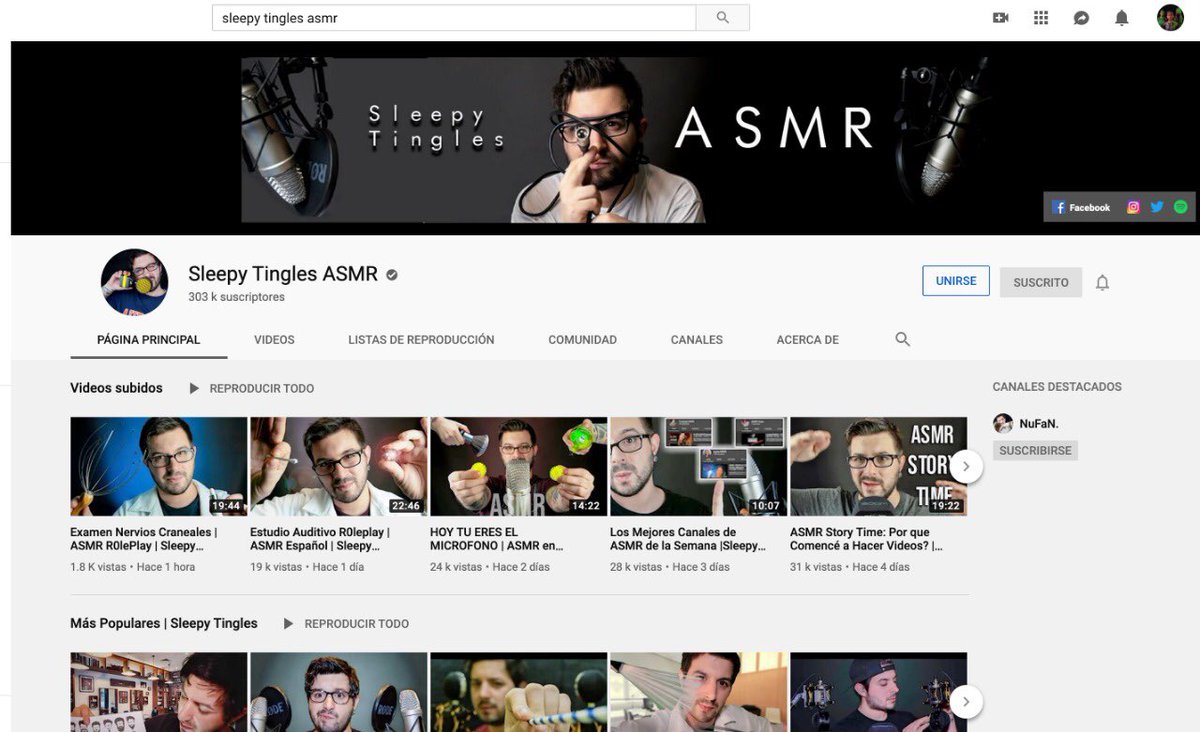Open the Más Populares thumbnail with Rode microphones

click(x=338, y=692)
